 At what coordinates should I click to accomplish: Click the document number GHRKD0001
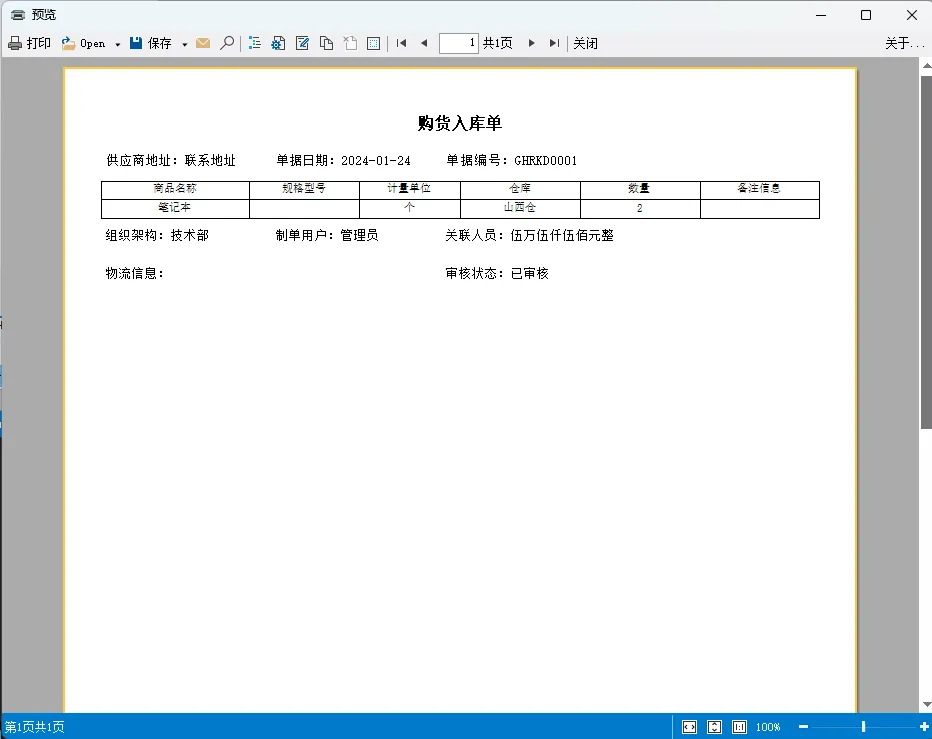(546, 161)
